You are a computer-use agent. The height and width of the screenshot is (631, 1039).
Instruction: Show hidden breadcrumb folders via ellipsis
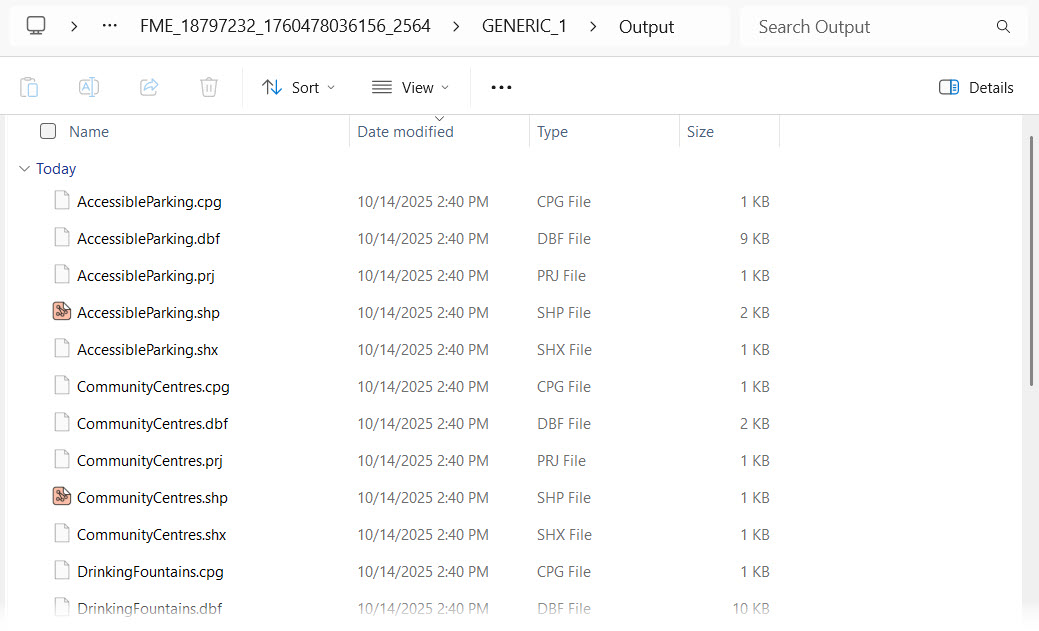(x=110, y=26)
